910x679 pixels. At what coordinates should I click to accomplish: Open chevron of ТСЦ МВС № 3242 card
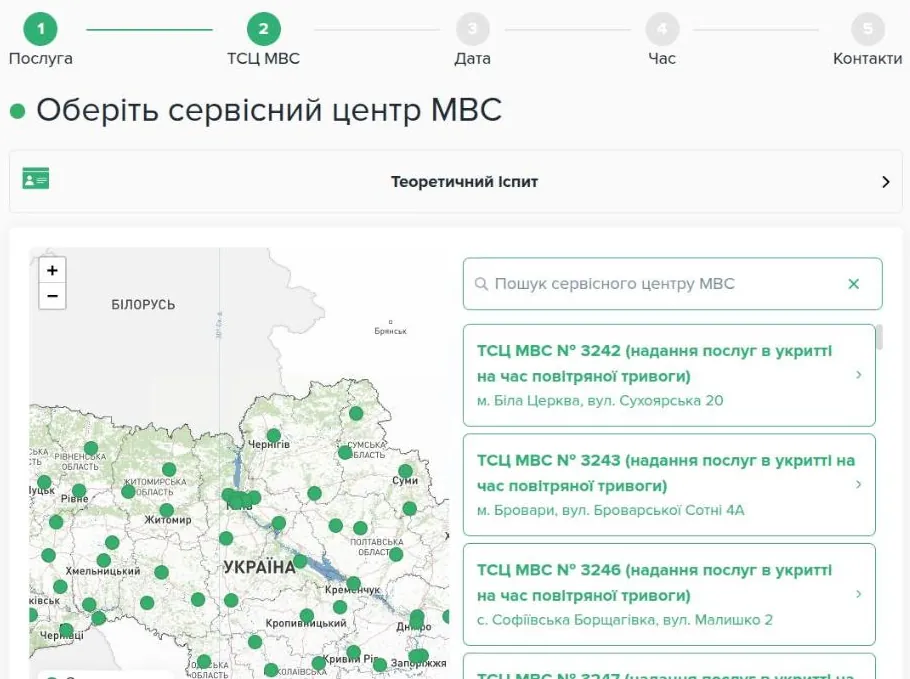859,375
